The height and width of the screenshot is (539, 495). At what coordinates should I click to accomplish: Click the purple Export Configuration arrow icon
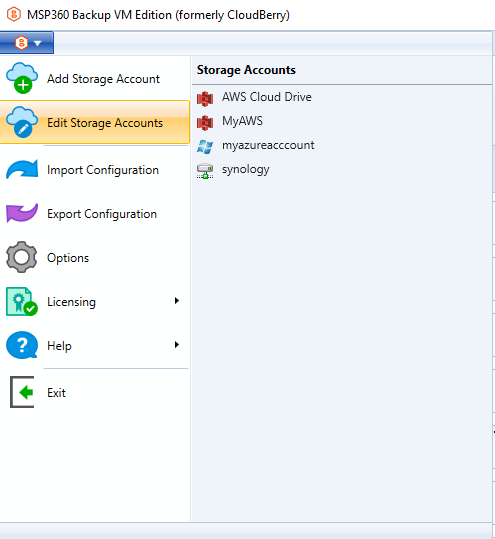tap(22, 213)
